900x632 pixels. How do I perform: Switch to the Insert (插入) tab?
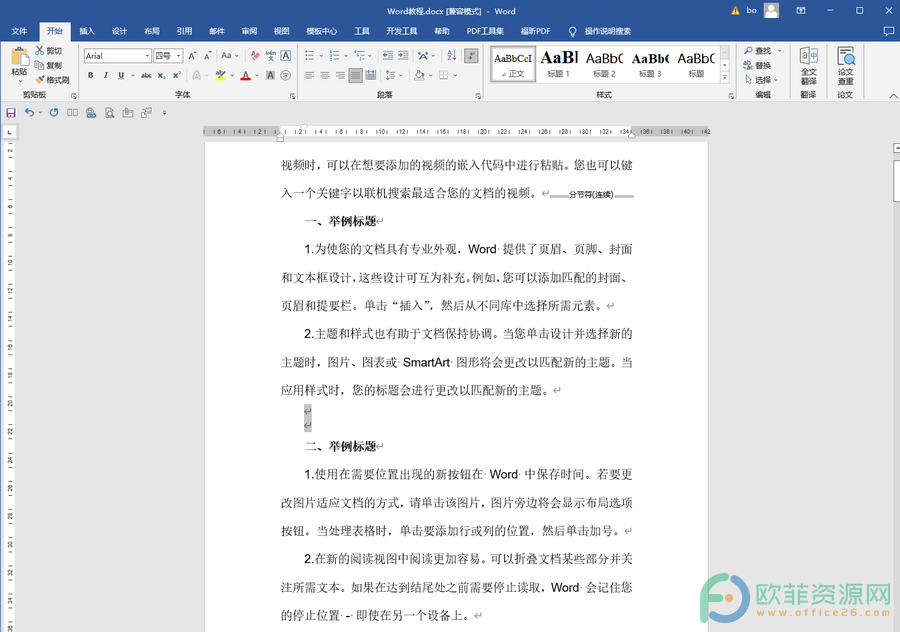click(x=87, y=31)
